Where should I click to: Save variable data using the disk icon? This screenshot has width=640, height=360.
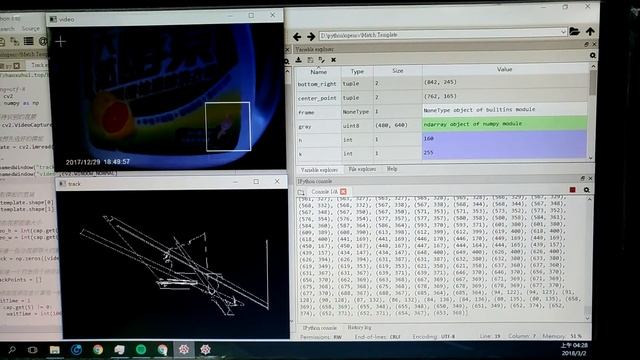coord(310,60)
